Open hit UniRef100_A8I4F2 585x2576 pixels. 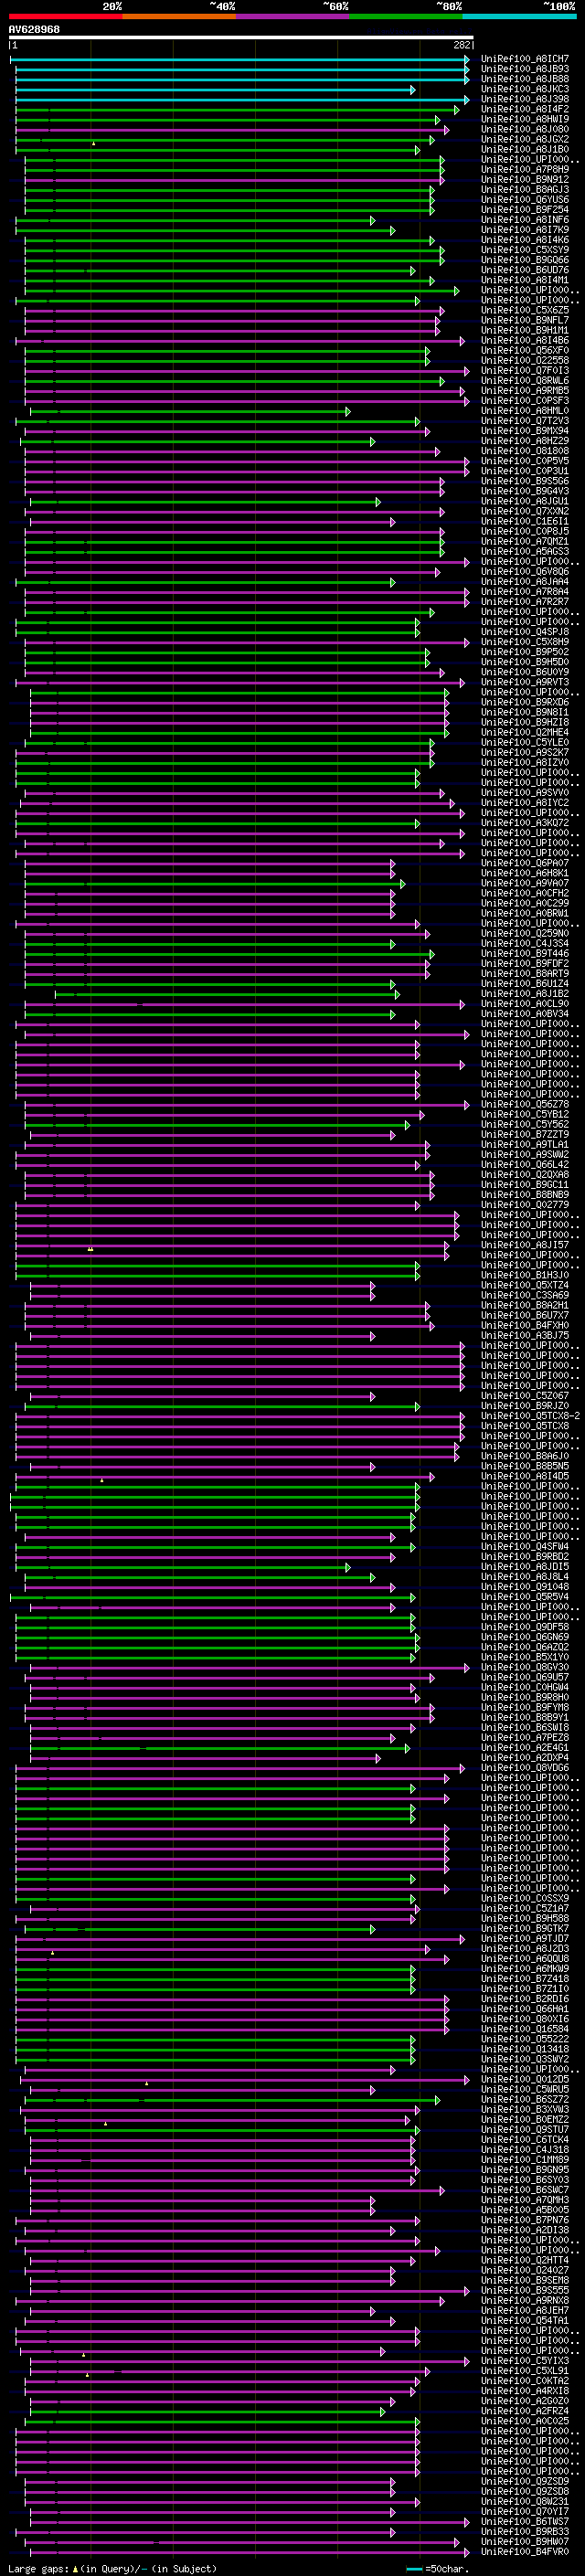click(x=525, y=109)
